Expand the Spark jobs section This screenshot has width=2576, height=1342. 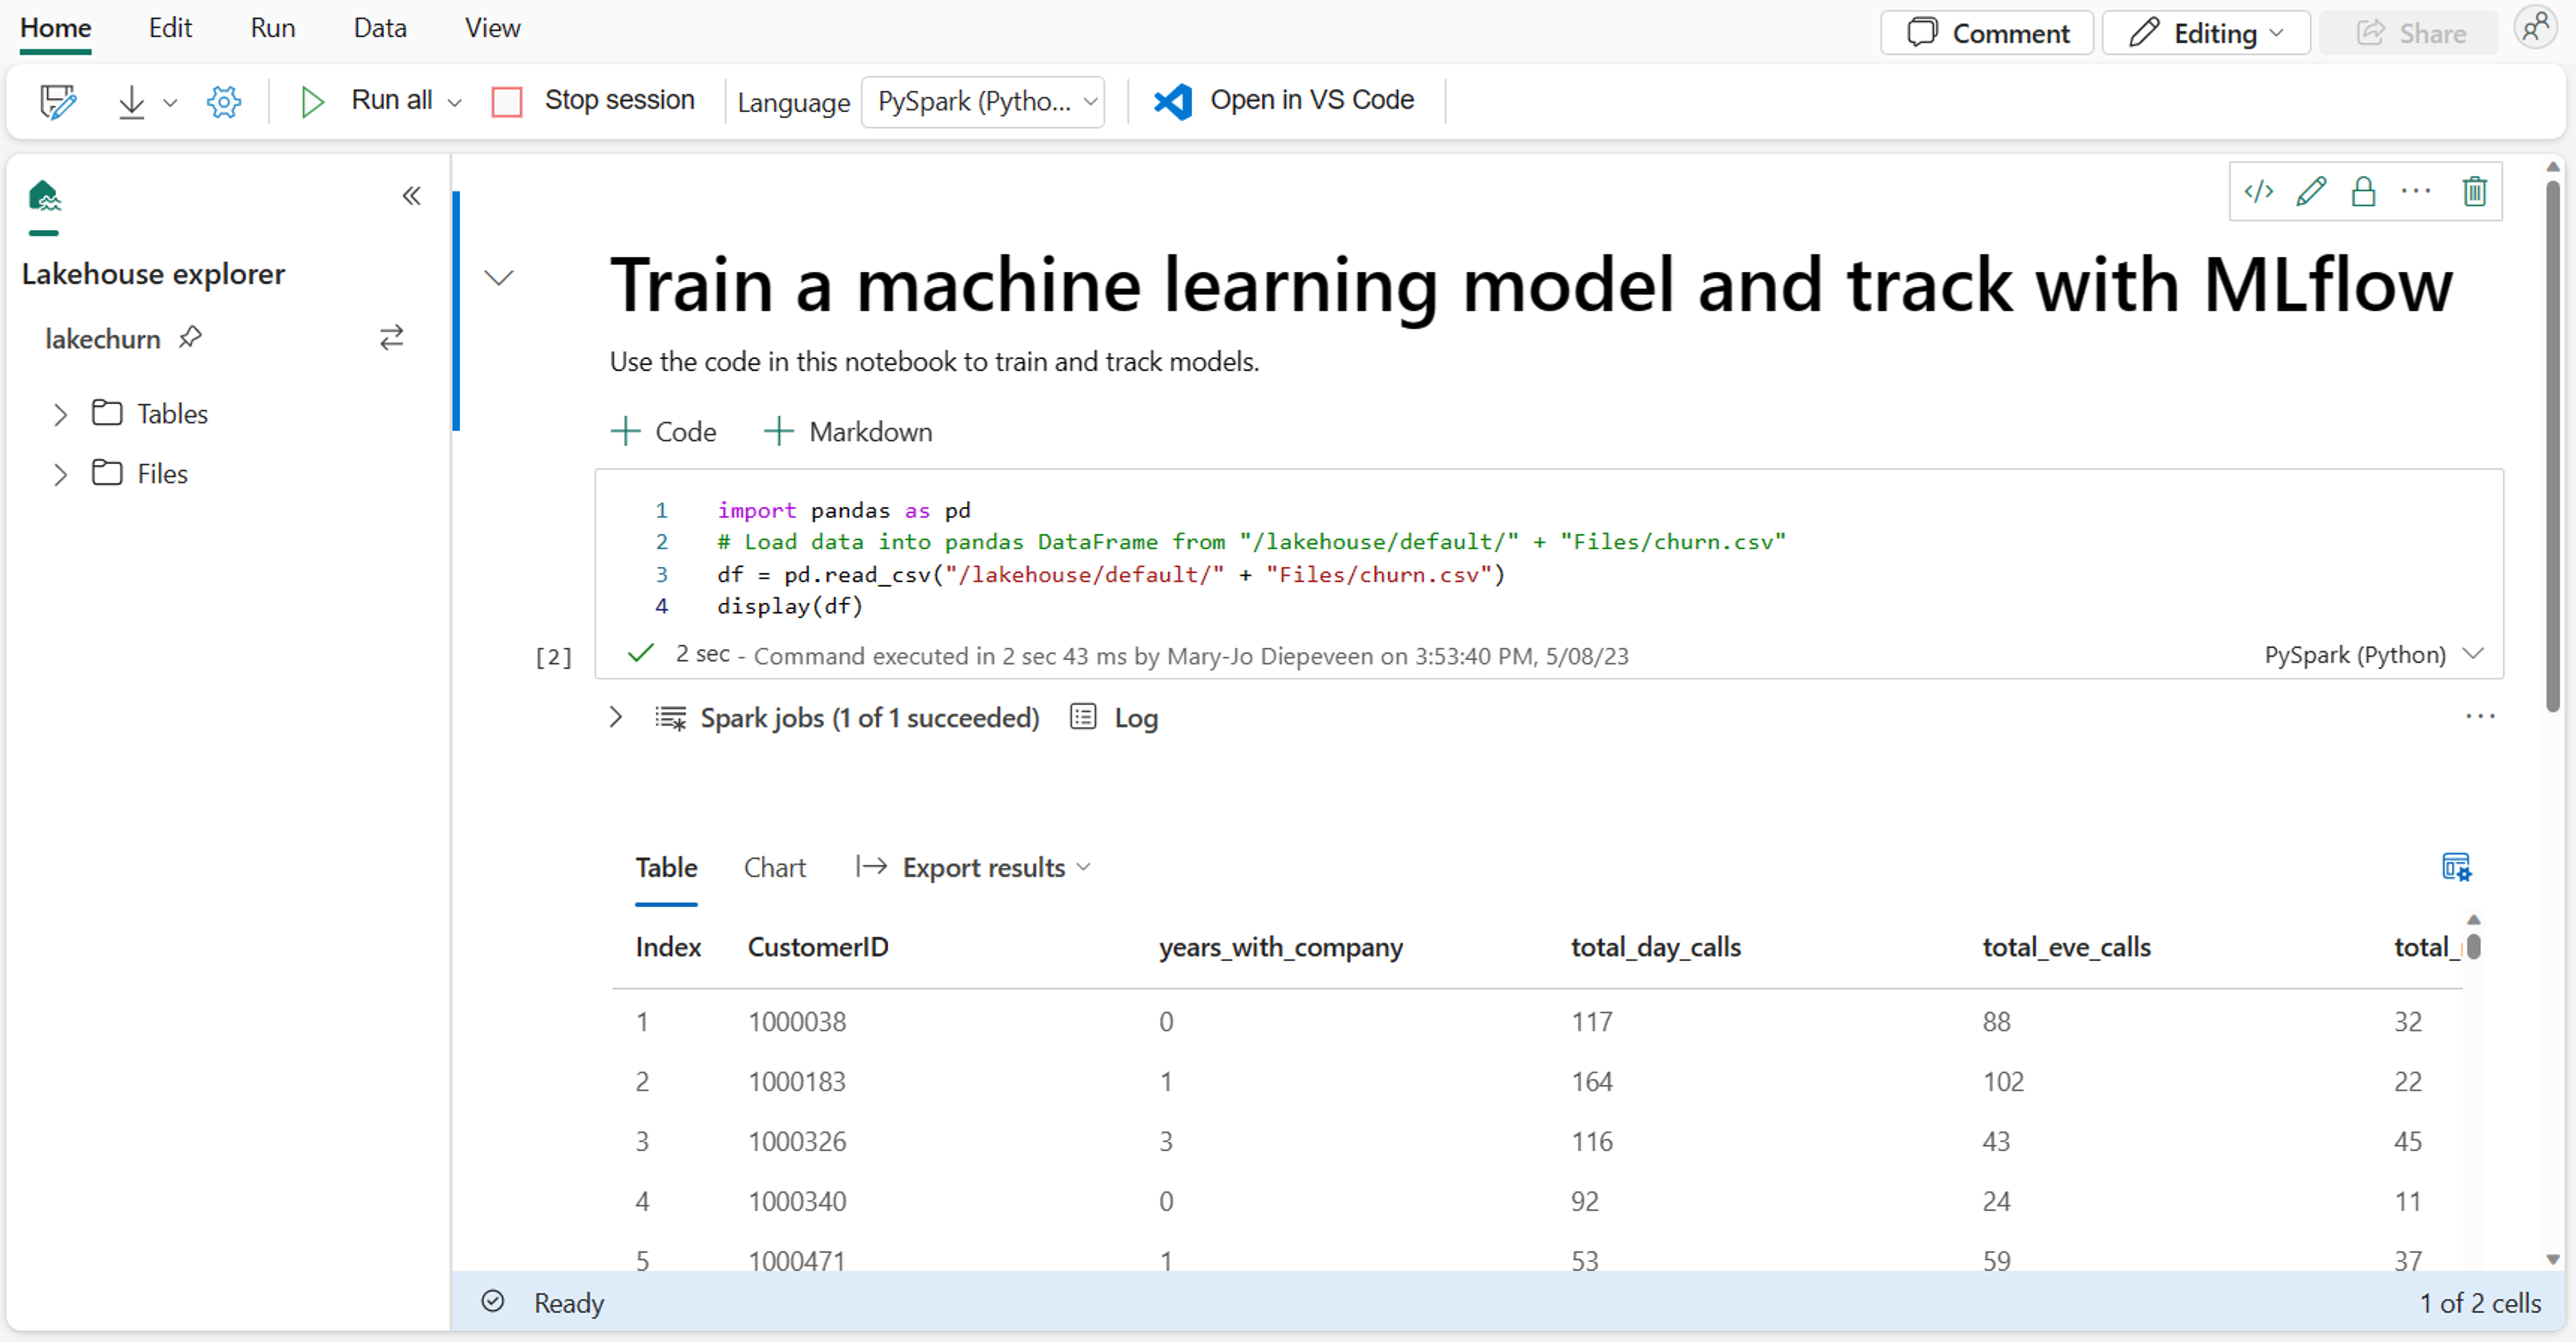point(615,717)
